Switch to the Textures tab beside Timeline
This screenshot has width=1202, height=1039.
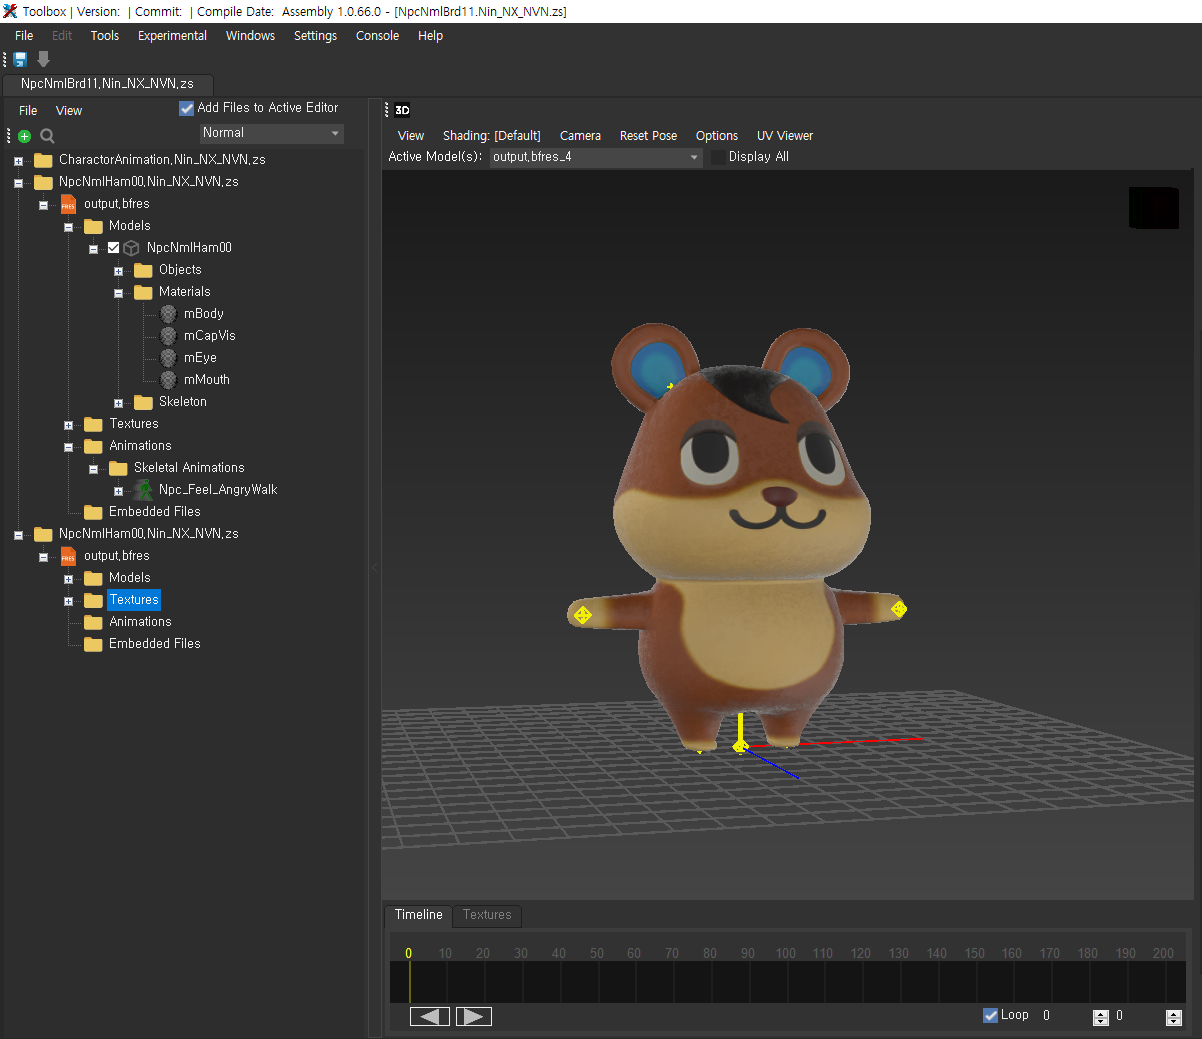tap(487, 915)
